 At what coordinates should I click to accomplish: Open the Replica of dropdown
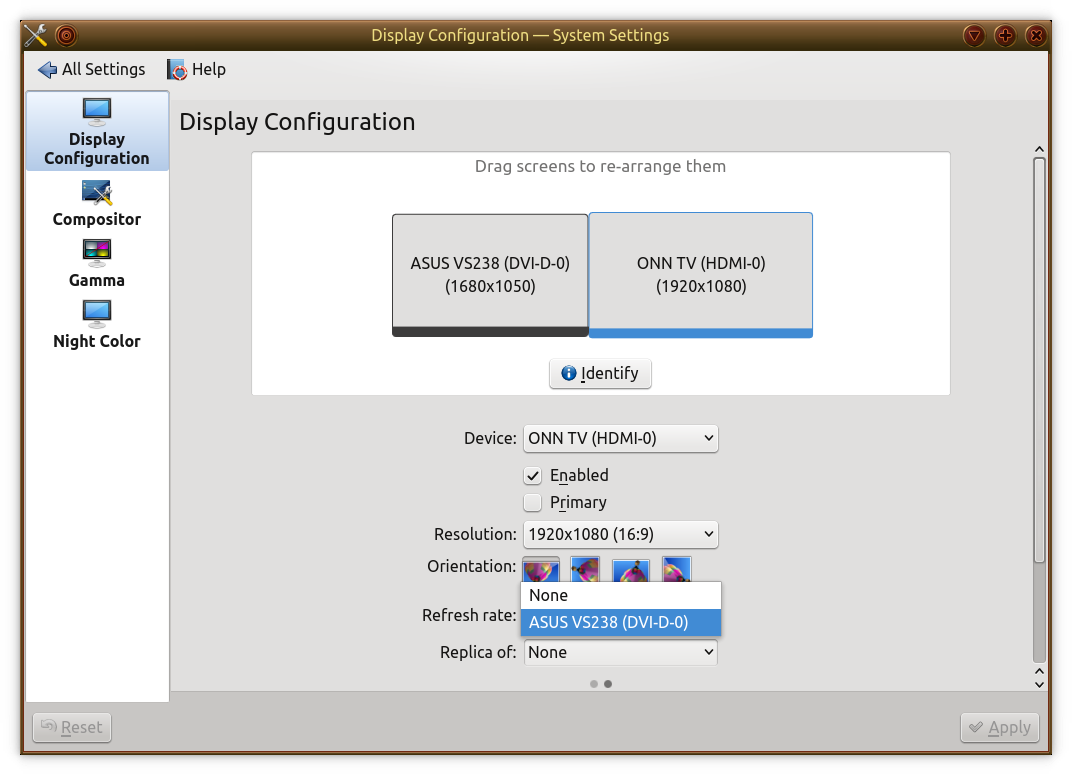point(621,653)
